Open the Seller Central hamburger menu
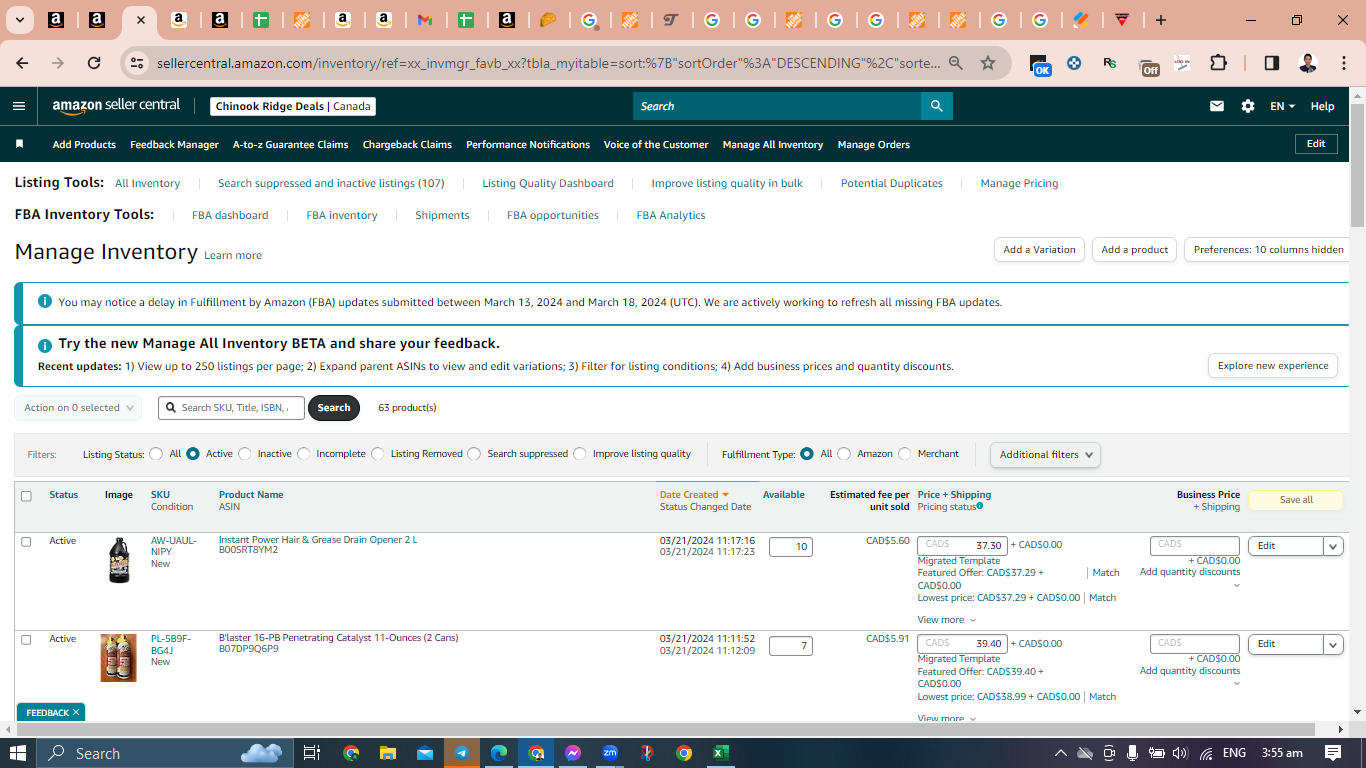 (x=19, y=106)
